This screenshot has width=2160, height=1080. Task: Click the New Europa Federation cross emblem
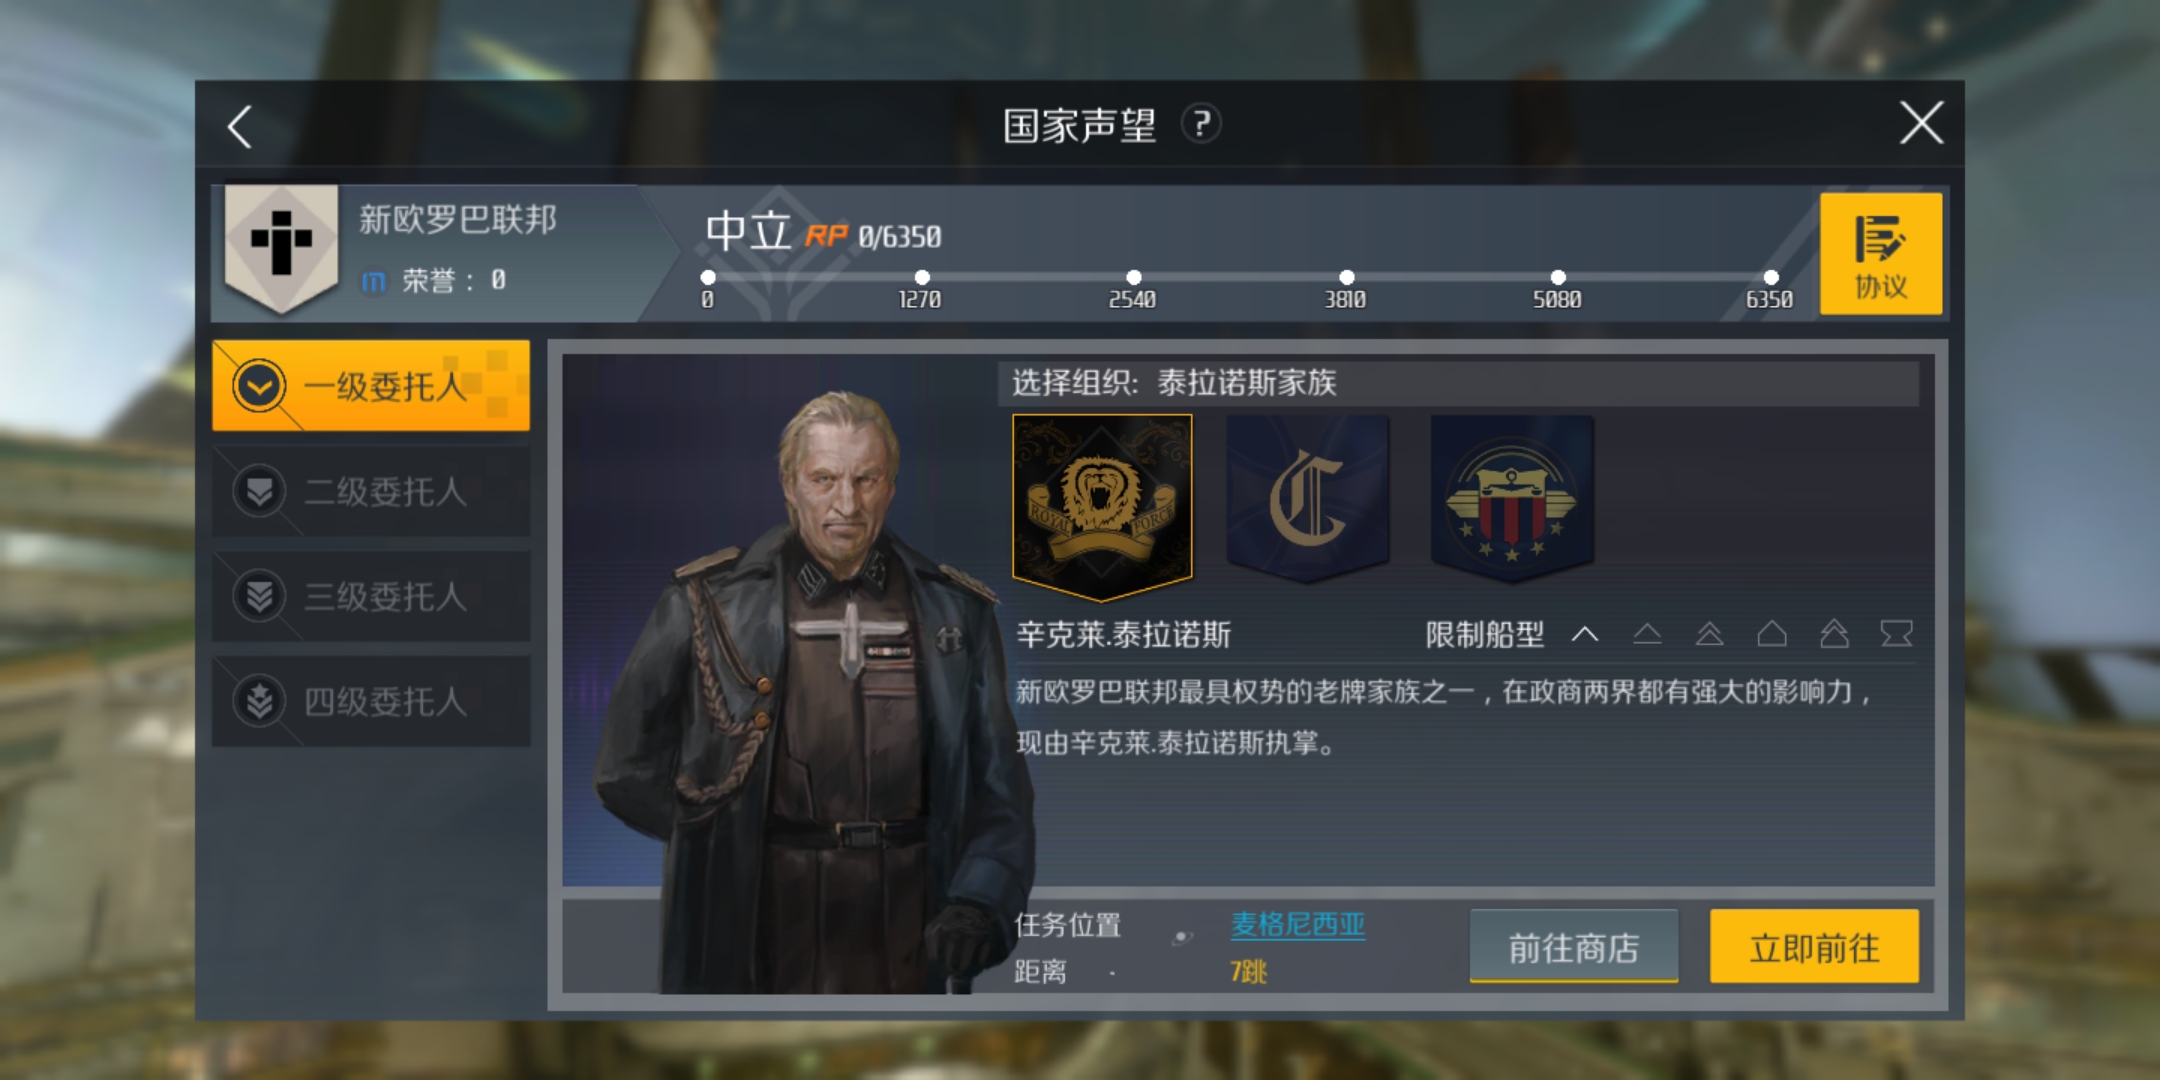coord(281,247)
